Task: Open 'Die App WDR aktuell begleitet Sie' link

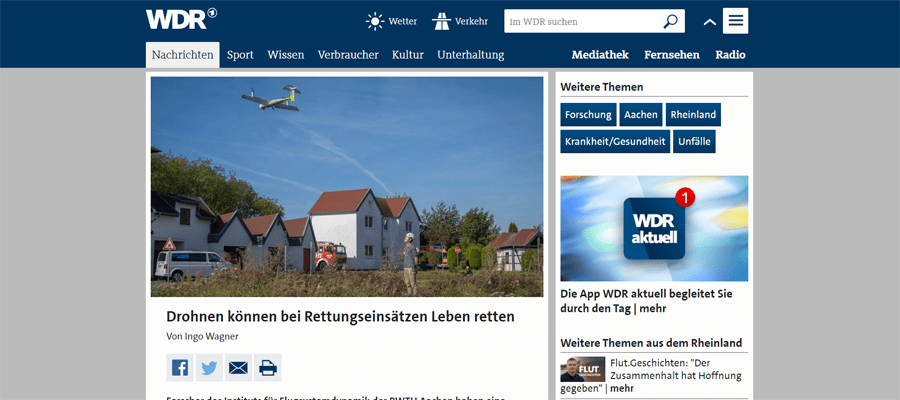Action: (x=646, y=301)
